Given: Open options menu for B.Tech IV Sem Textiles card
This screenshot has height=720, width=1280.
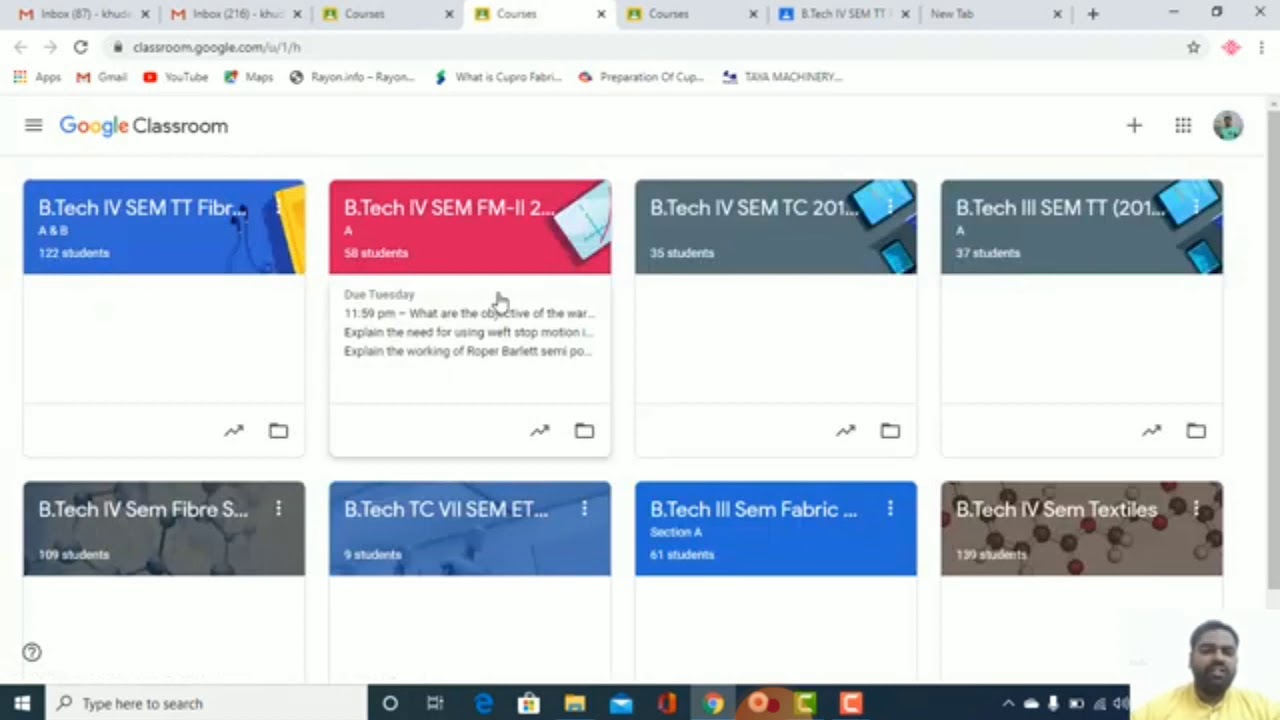Looking at the screenshot, I should click(1196, 509).
